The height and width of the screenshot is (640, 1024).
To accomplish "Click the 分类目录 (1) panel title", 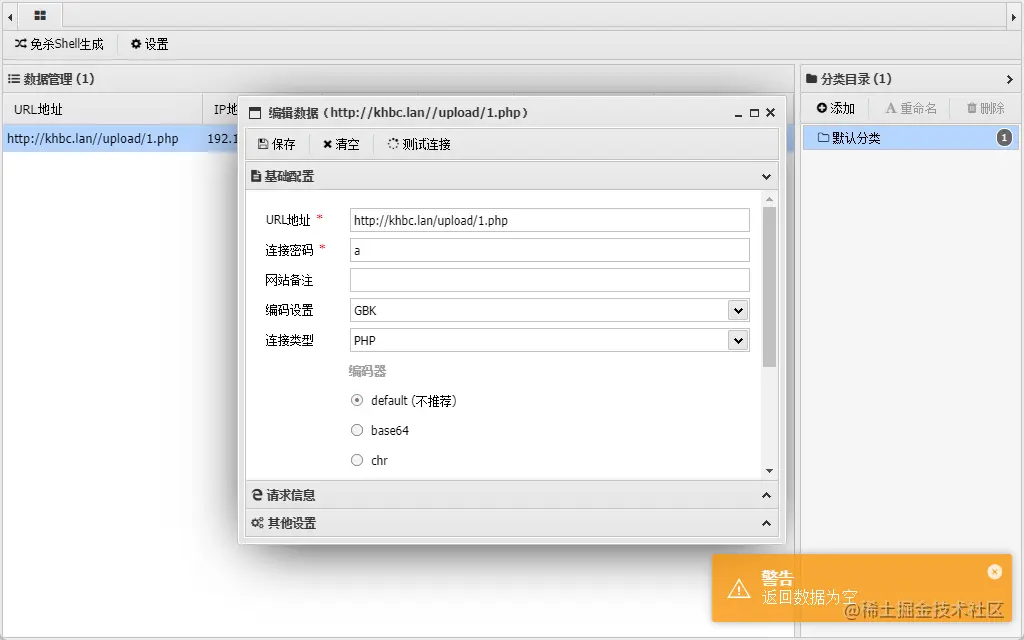I will [856, 79].
